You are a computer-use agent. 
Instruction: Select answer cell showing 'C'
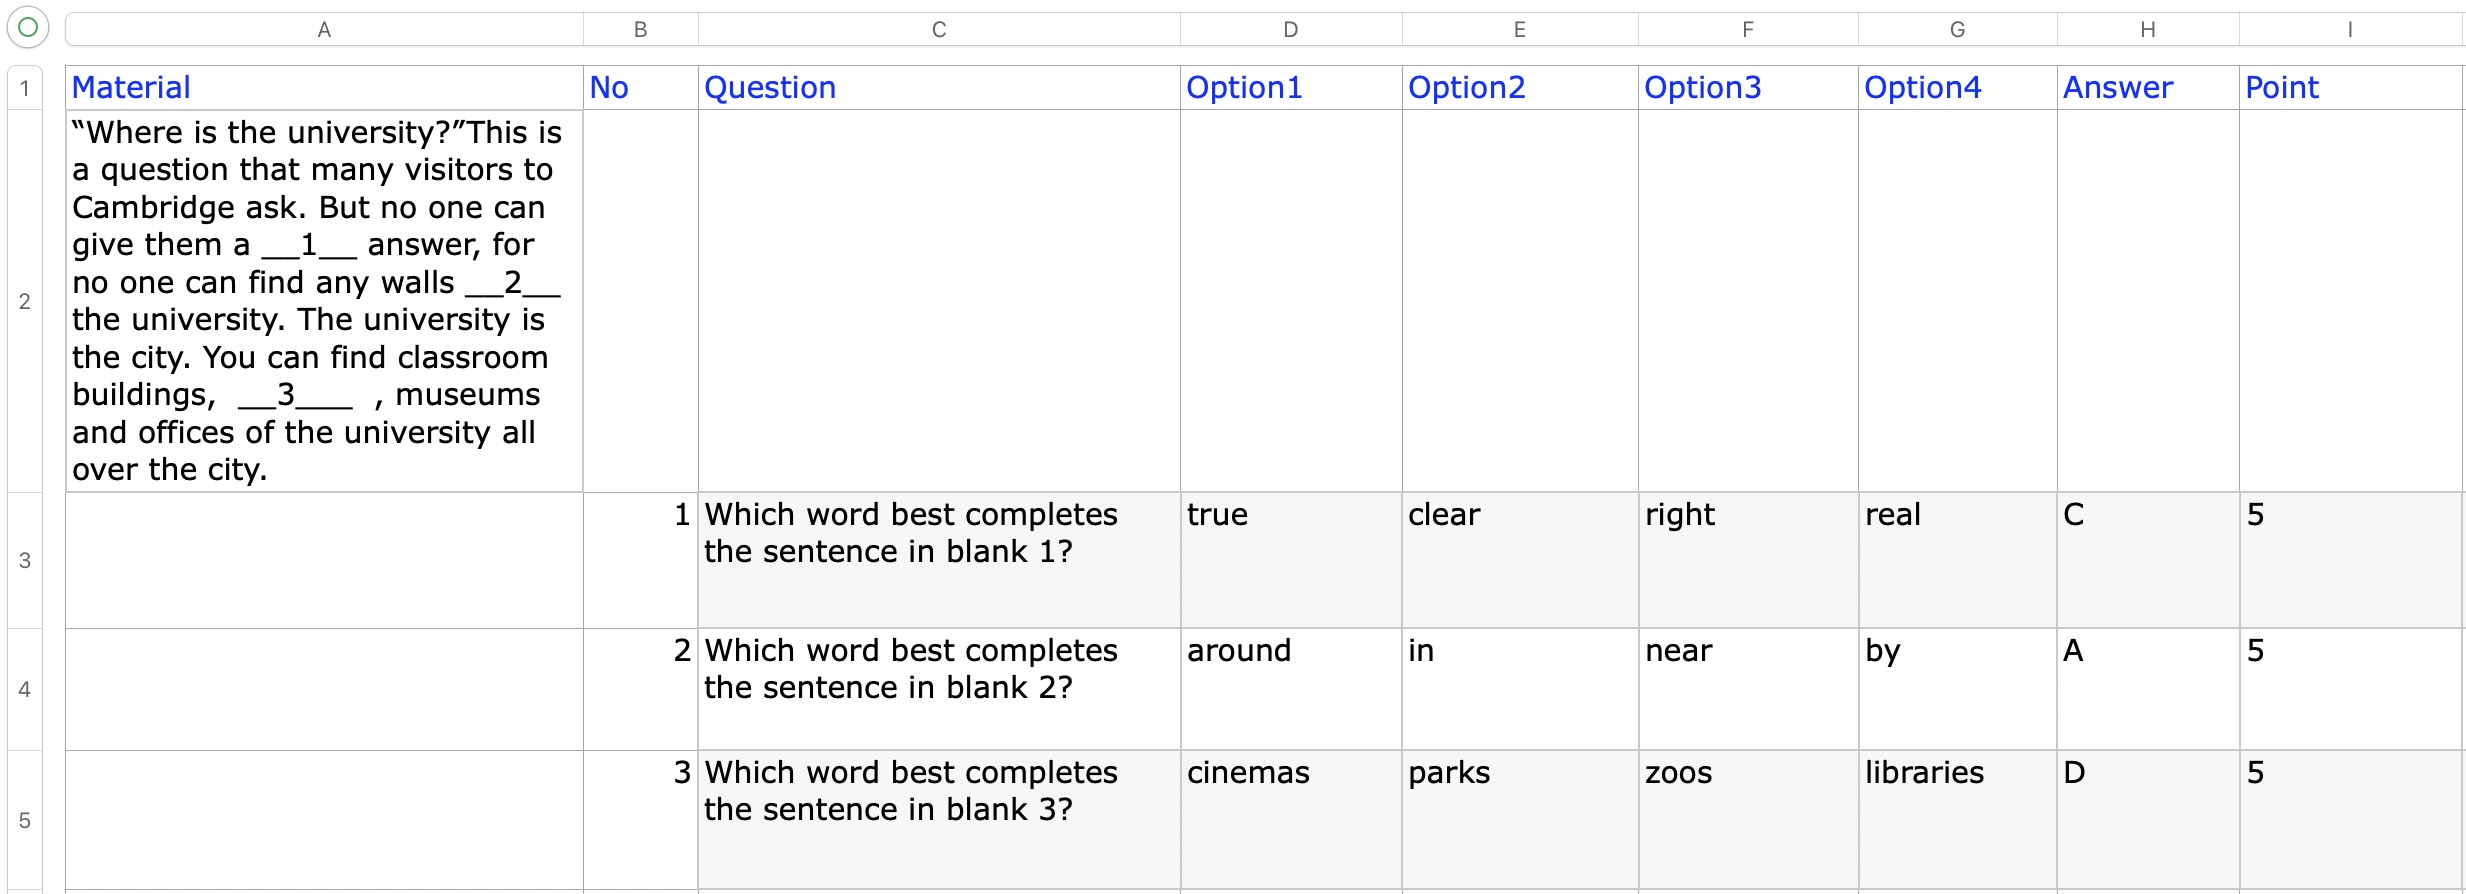coord(2147,559)
